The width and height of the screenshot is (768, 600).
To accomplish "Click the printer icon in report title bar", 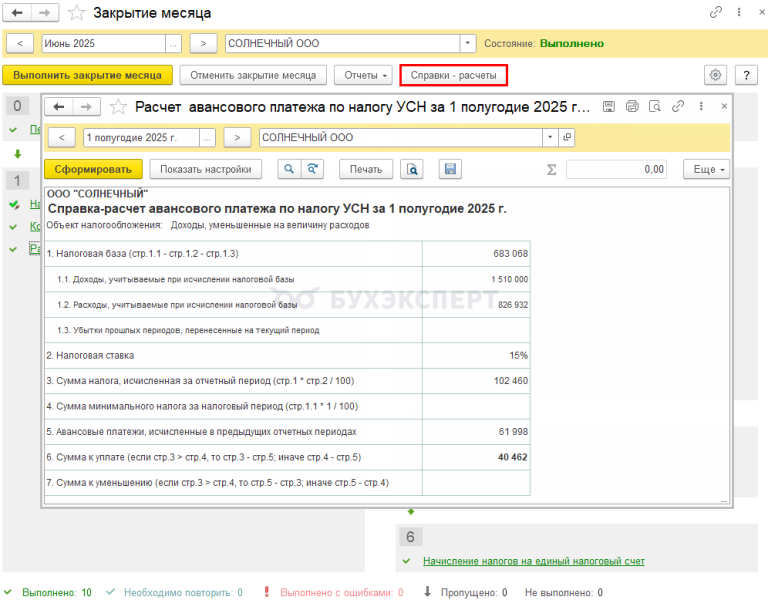I will (x=632, y=107).
